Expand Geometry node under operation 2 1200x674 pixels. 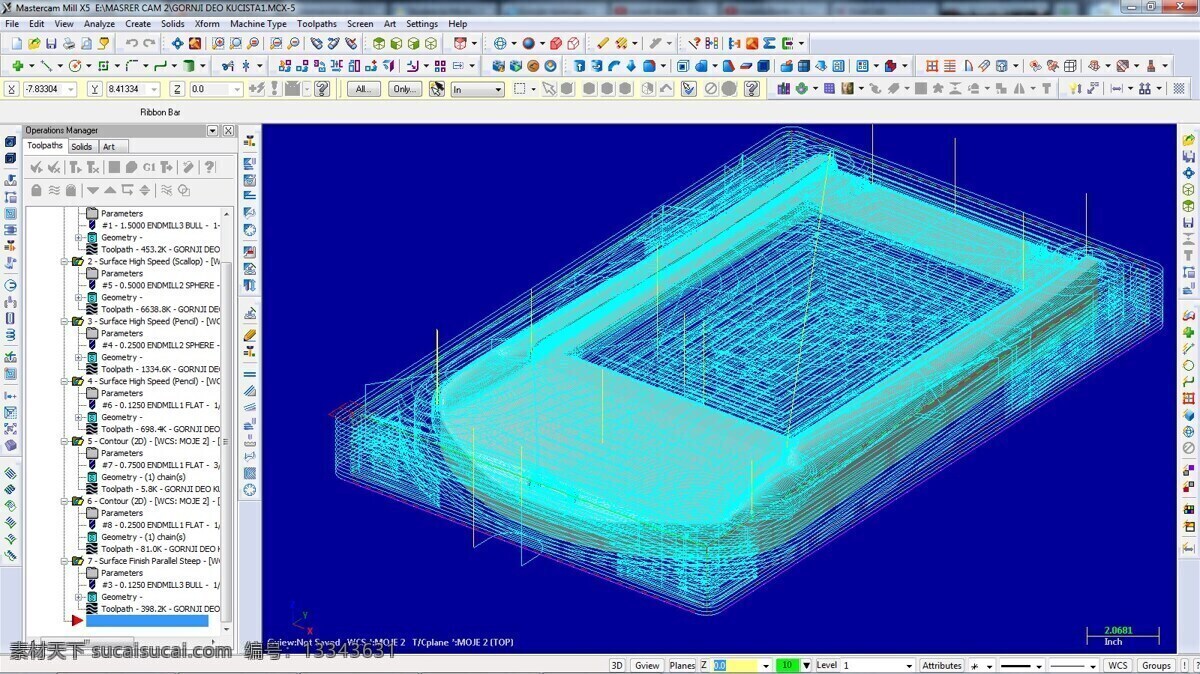tap(79, 298)
